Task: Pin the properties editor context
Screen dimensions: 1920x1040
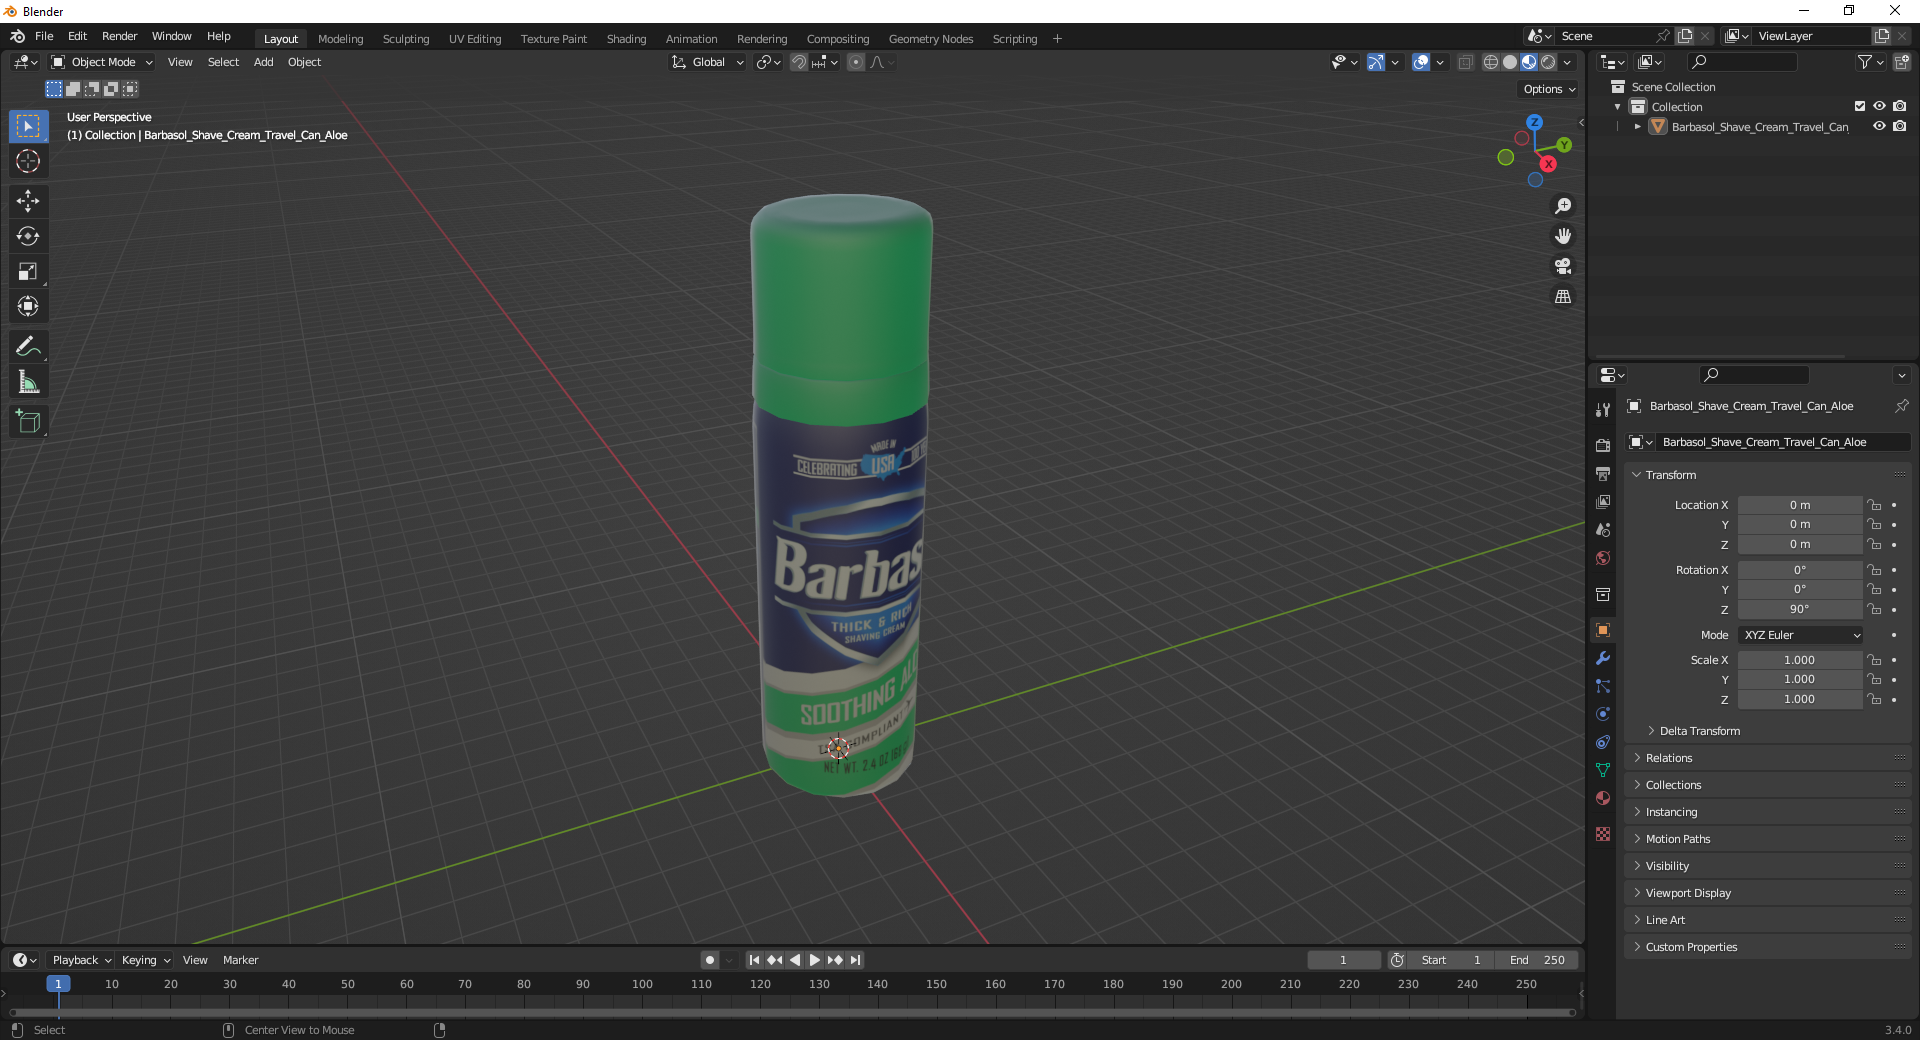Action: (1901, 406)
